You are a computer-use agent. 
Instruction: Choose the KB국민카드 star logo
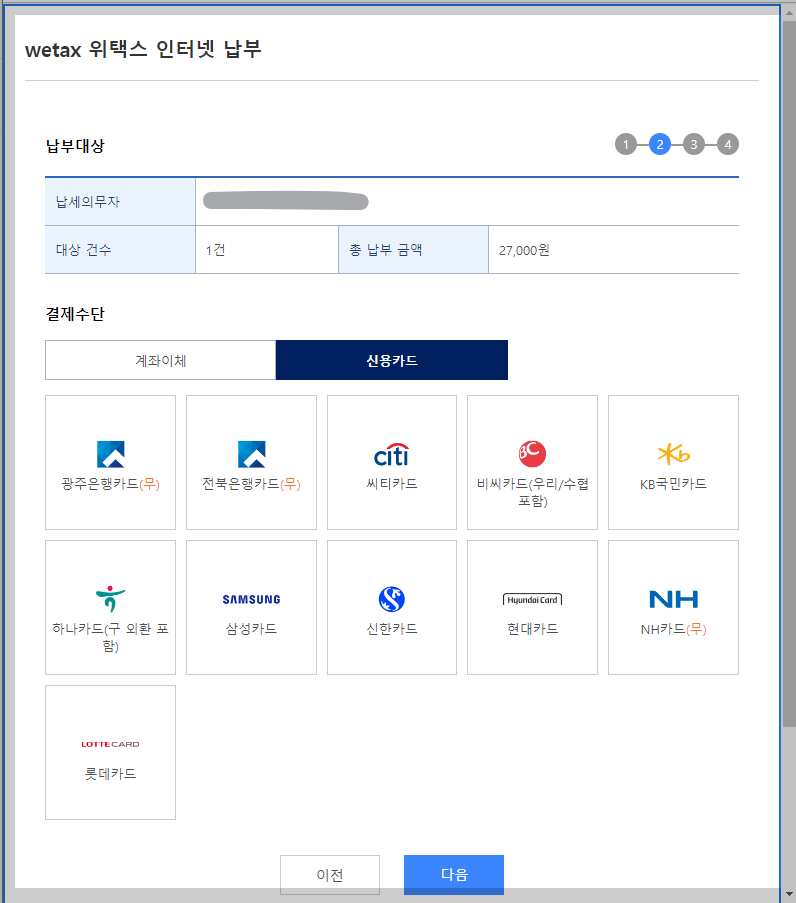[x=673, y=454]
